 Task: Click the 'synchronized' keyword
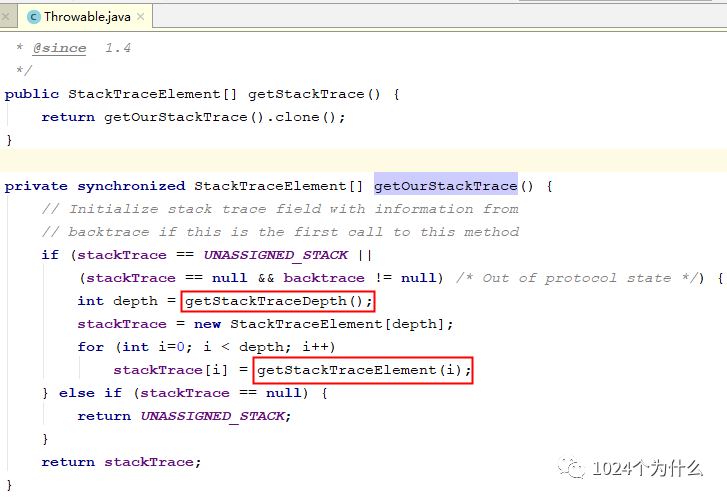(x=131, y=186)
